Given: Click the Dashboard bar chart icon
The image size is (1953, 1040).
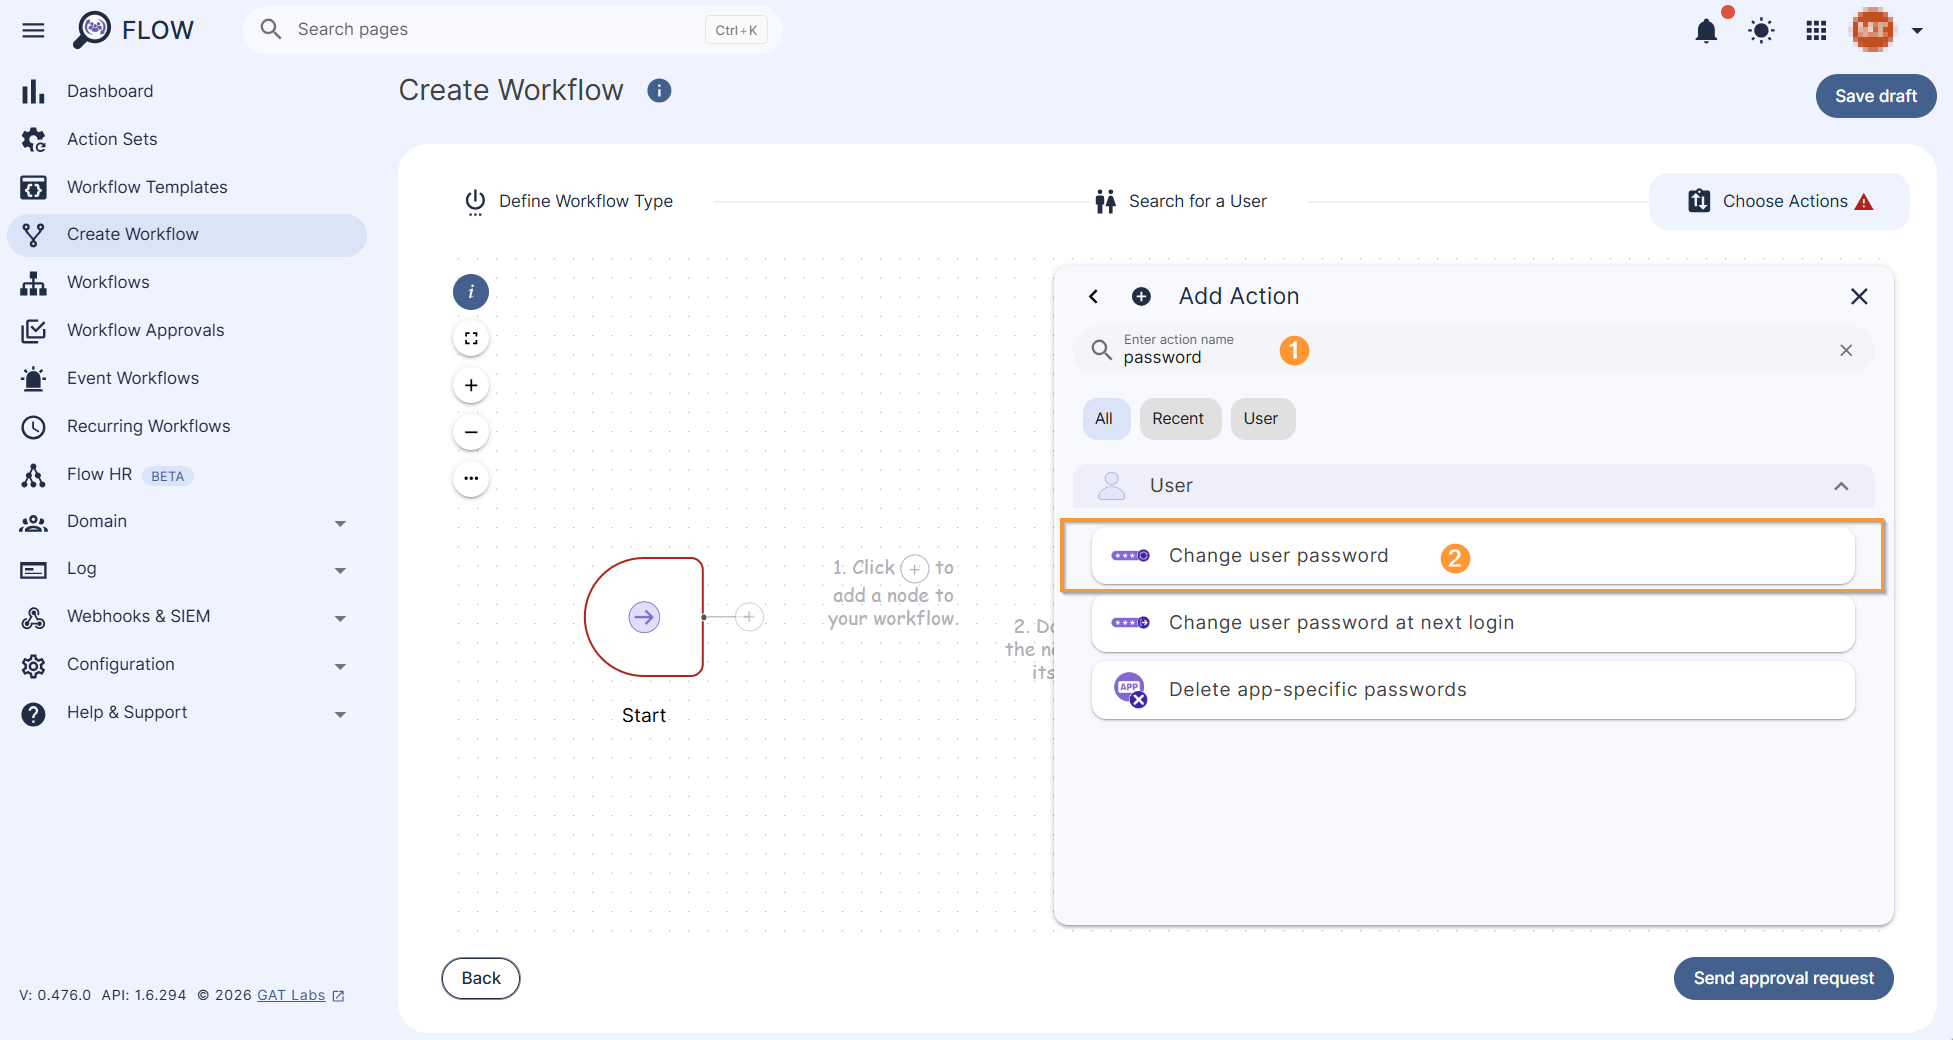Looking at the screenshot, I should pyautogui.click(x=33, y=92).
